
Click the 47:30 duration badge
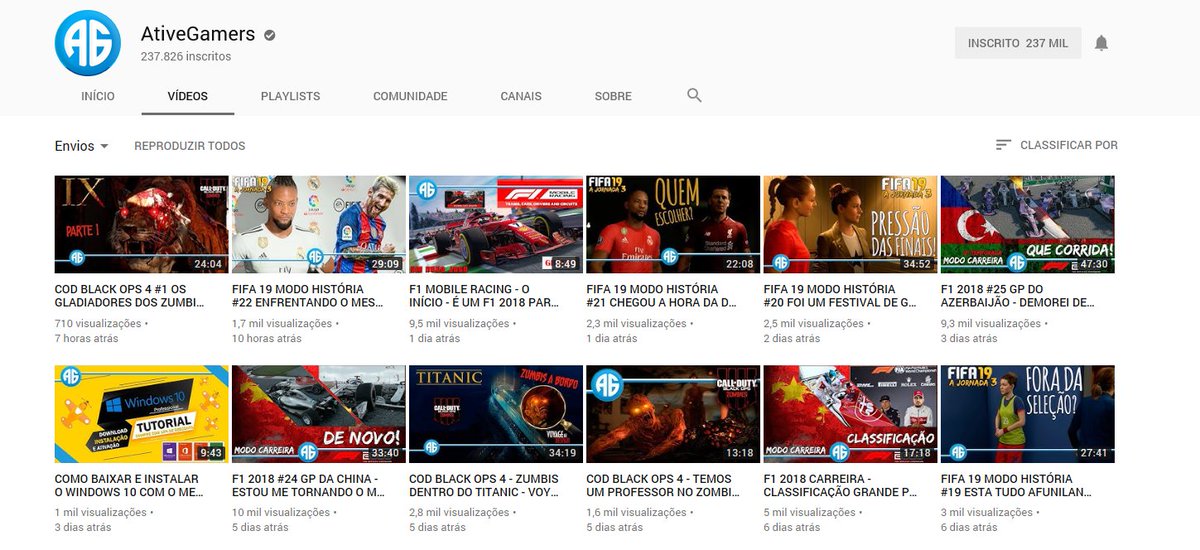tap(1094, 265)
